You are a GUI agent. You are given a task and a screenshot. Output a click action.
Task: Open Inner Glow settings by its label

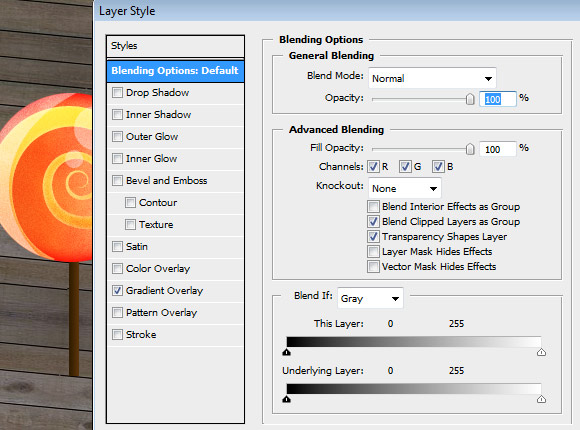[151, 159]
